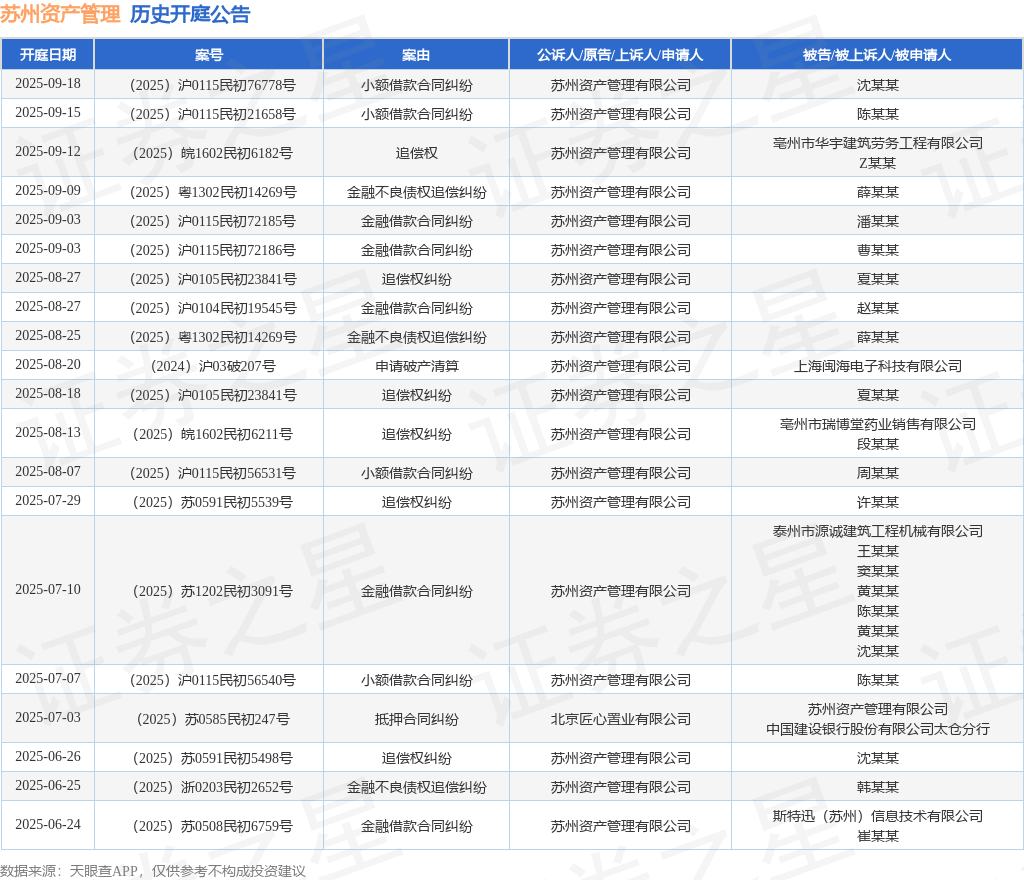Select case number (2025)苏0591民初5498号
The height and width of the screenshot is (880, 1024).
click(212, 759)
